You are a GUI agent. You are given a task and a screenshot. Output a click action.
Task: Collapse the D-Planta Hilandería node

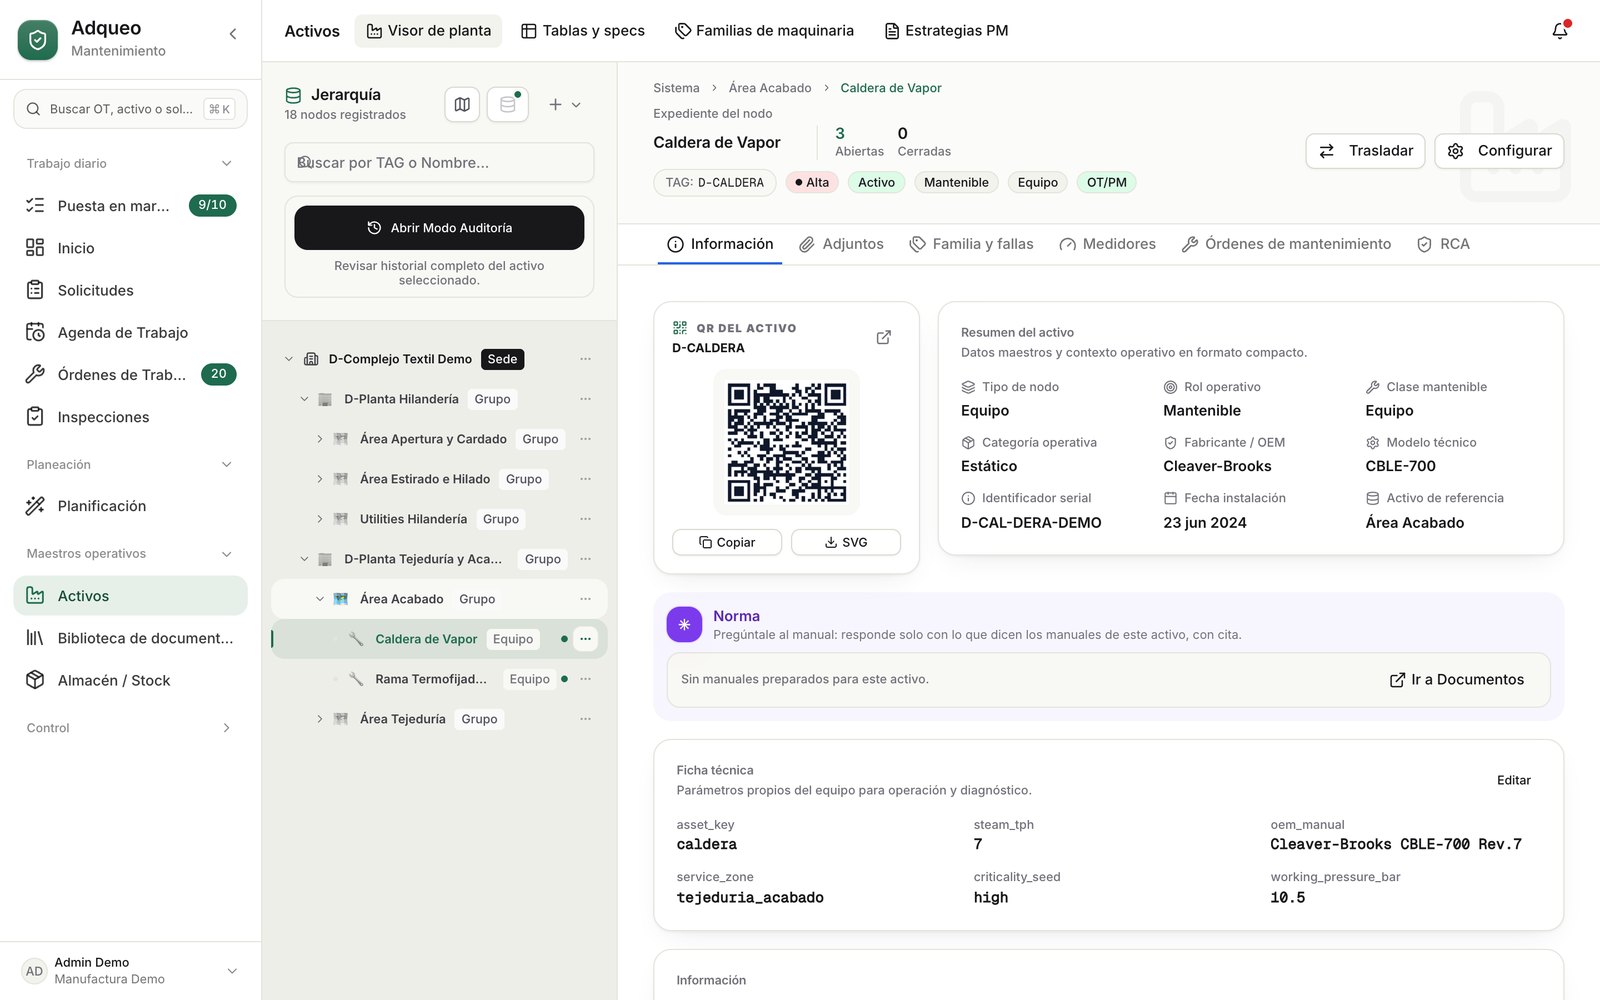[304, 399]
